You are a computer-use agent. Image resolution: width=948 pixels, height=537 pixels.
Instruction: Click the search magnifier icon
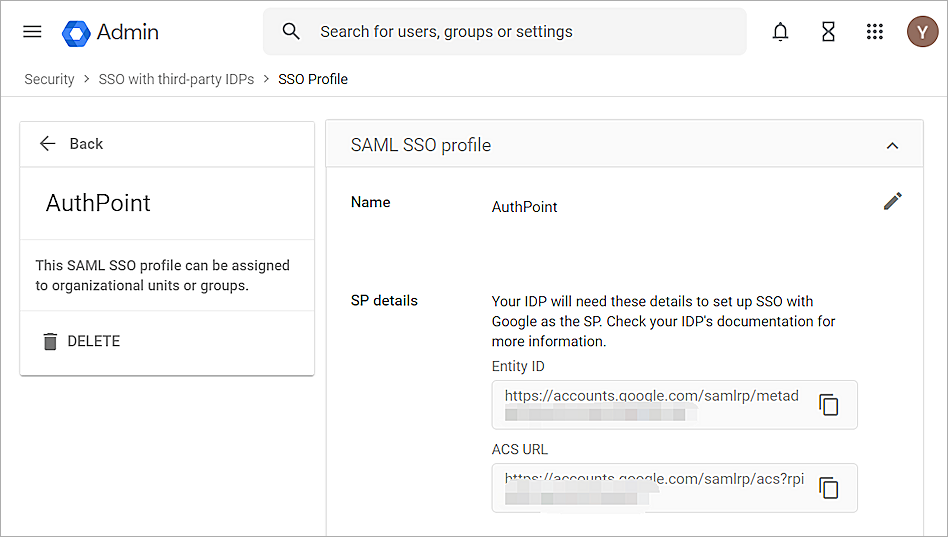click(x=291, y=32)
